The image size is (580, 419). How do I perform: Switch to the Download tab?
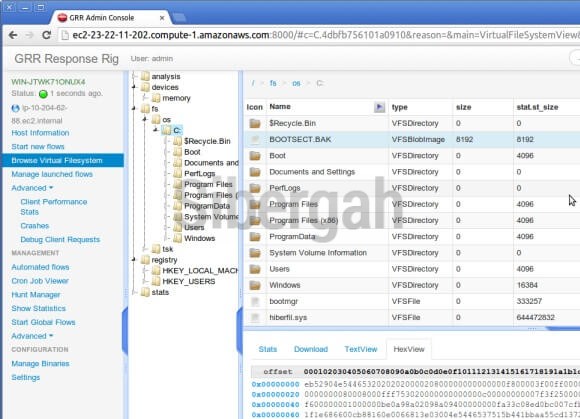[x=311, y=349]
